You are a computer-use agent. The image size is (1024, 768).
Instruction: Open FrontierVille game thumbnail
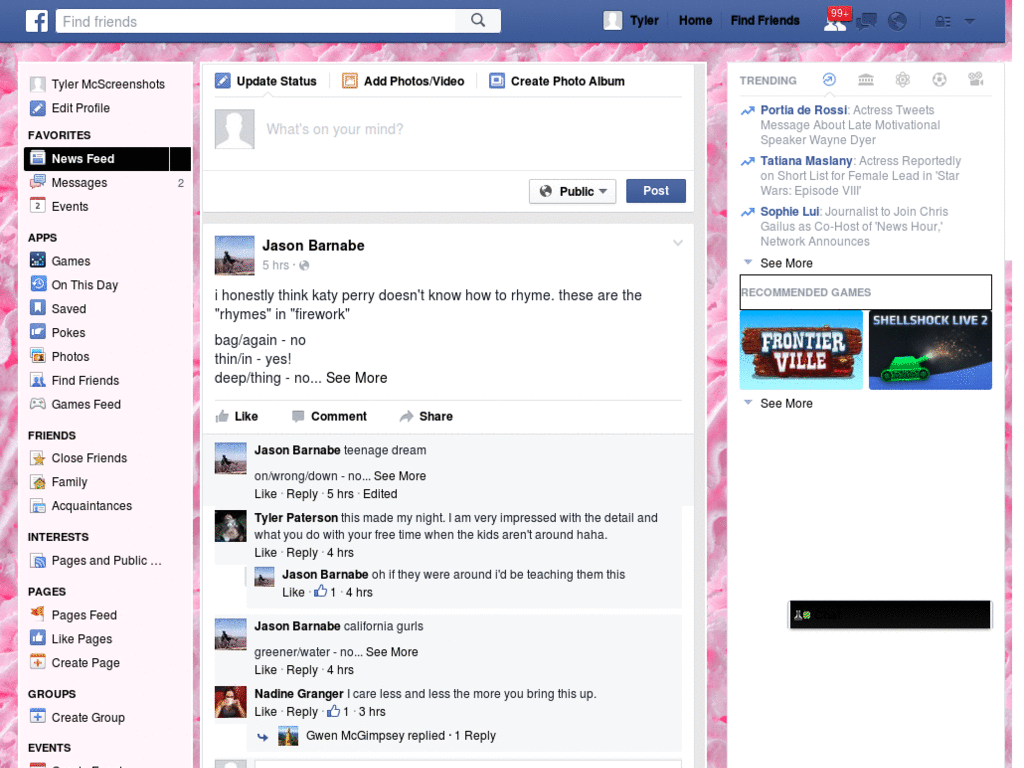pos(801,350)
